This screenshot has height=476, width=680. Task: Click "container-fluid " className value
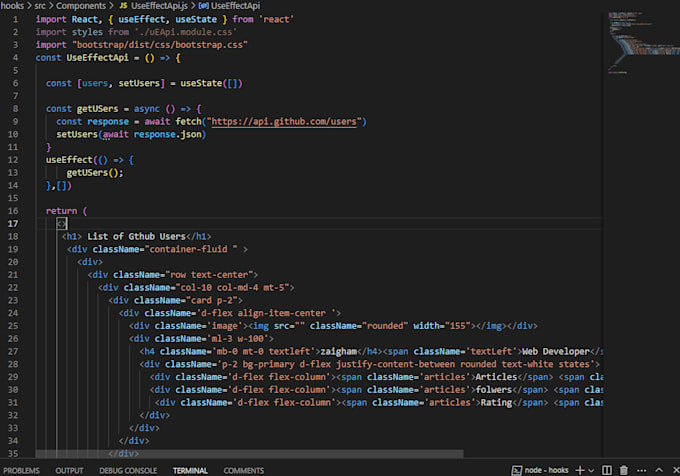[x=193, y=249]
